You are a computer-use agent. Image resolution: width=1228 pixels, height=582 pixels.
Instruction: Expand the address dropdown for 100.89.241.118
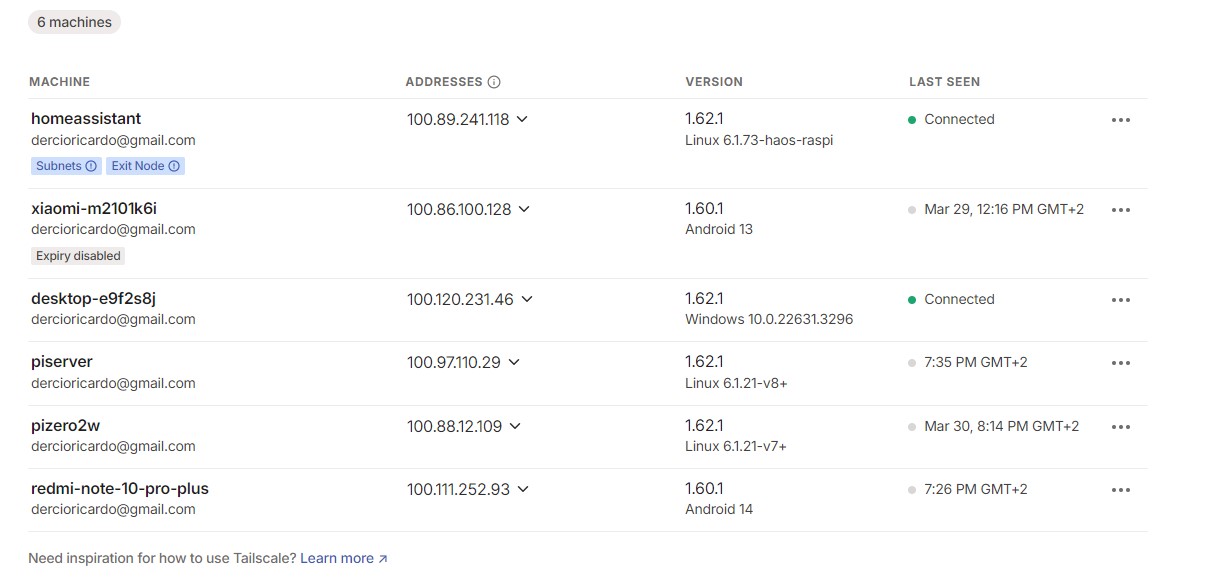point(522,119)
